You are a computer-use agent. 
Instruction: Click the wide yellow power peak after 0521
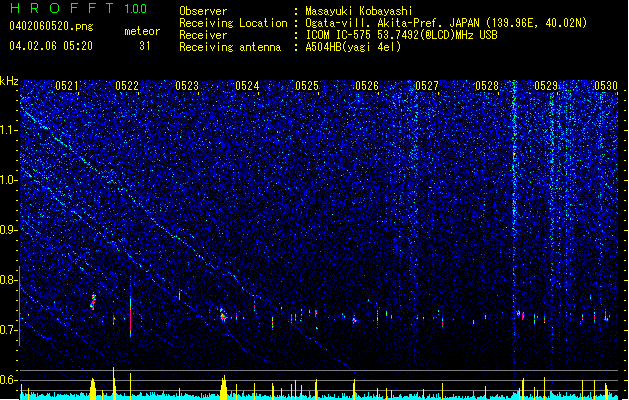pos(93,388)
